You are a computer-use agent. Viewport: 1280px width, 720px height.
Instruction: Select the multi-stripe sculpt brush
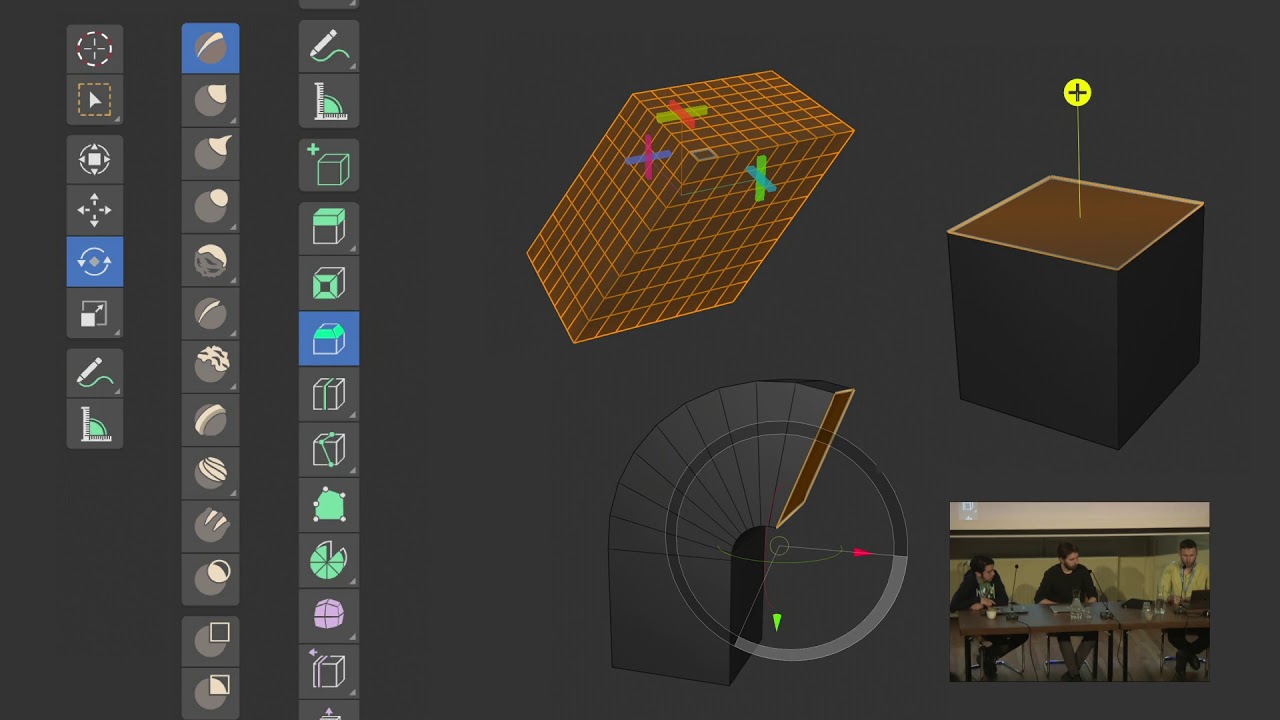[x=210, y=472]
